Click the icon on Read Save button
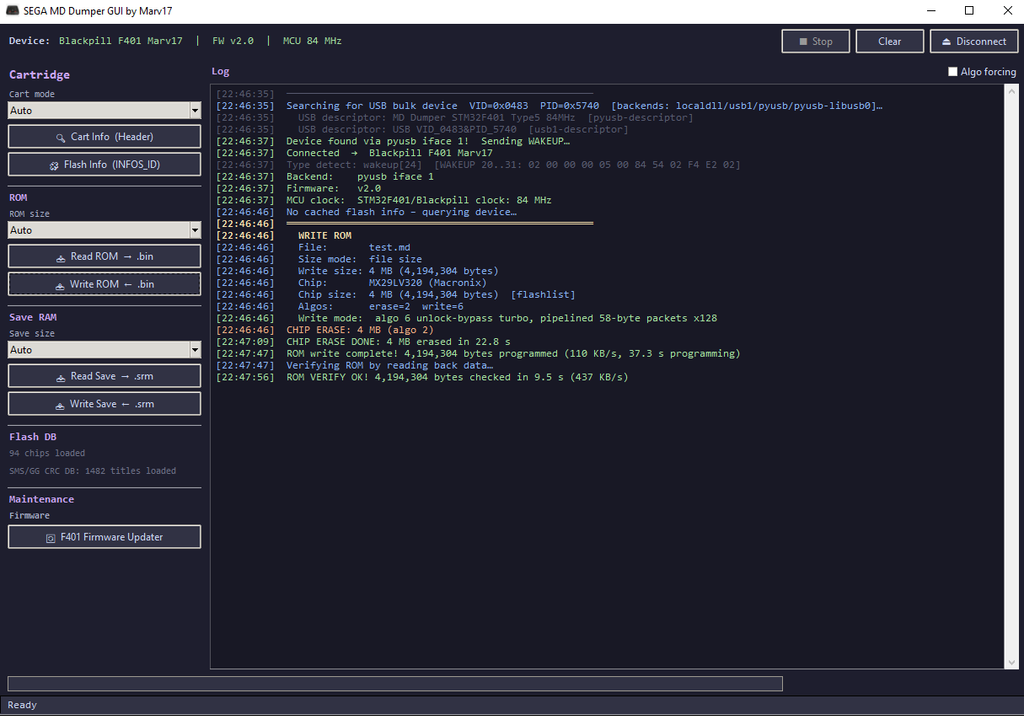 (60, 378)
